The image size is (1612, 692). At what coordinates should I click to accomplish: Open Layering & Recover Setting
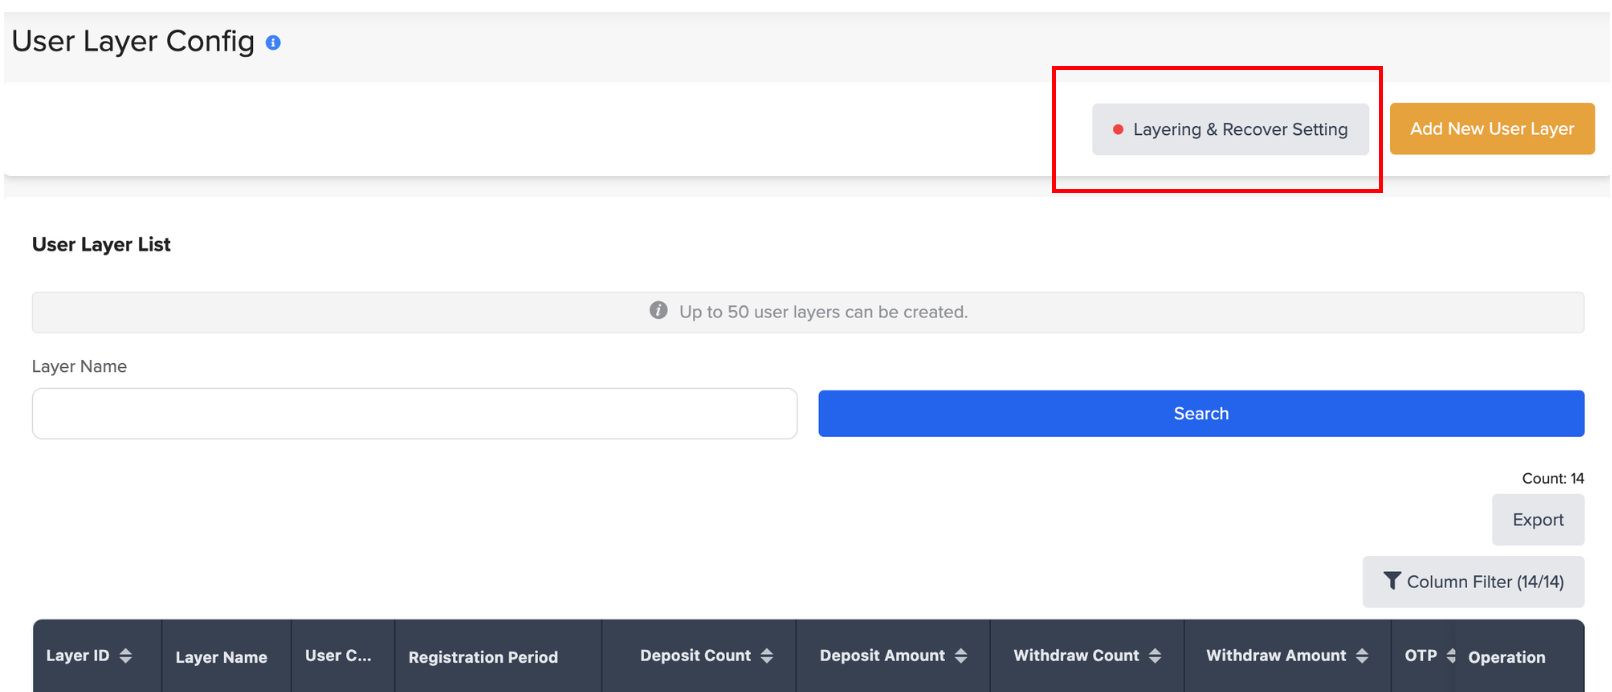click(1230, 130)
